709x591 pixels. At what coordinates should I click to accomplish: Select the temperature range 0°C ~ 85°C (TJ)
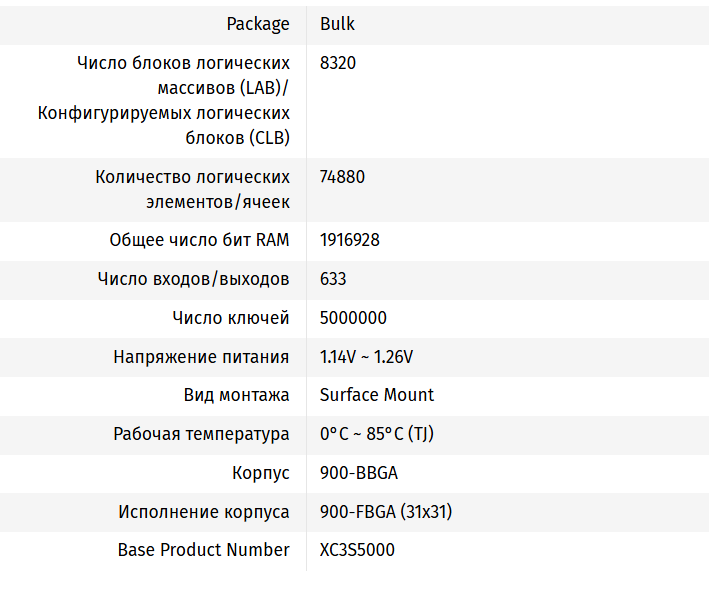point(377,434)
